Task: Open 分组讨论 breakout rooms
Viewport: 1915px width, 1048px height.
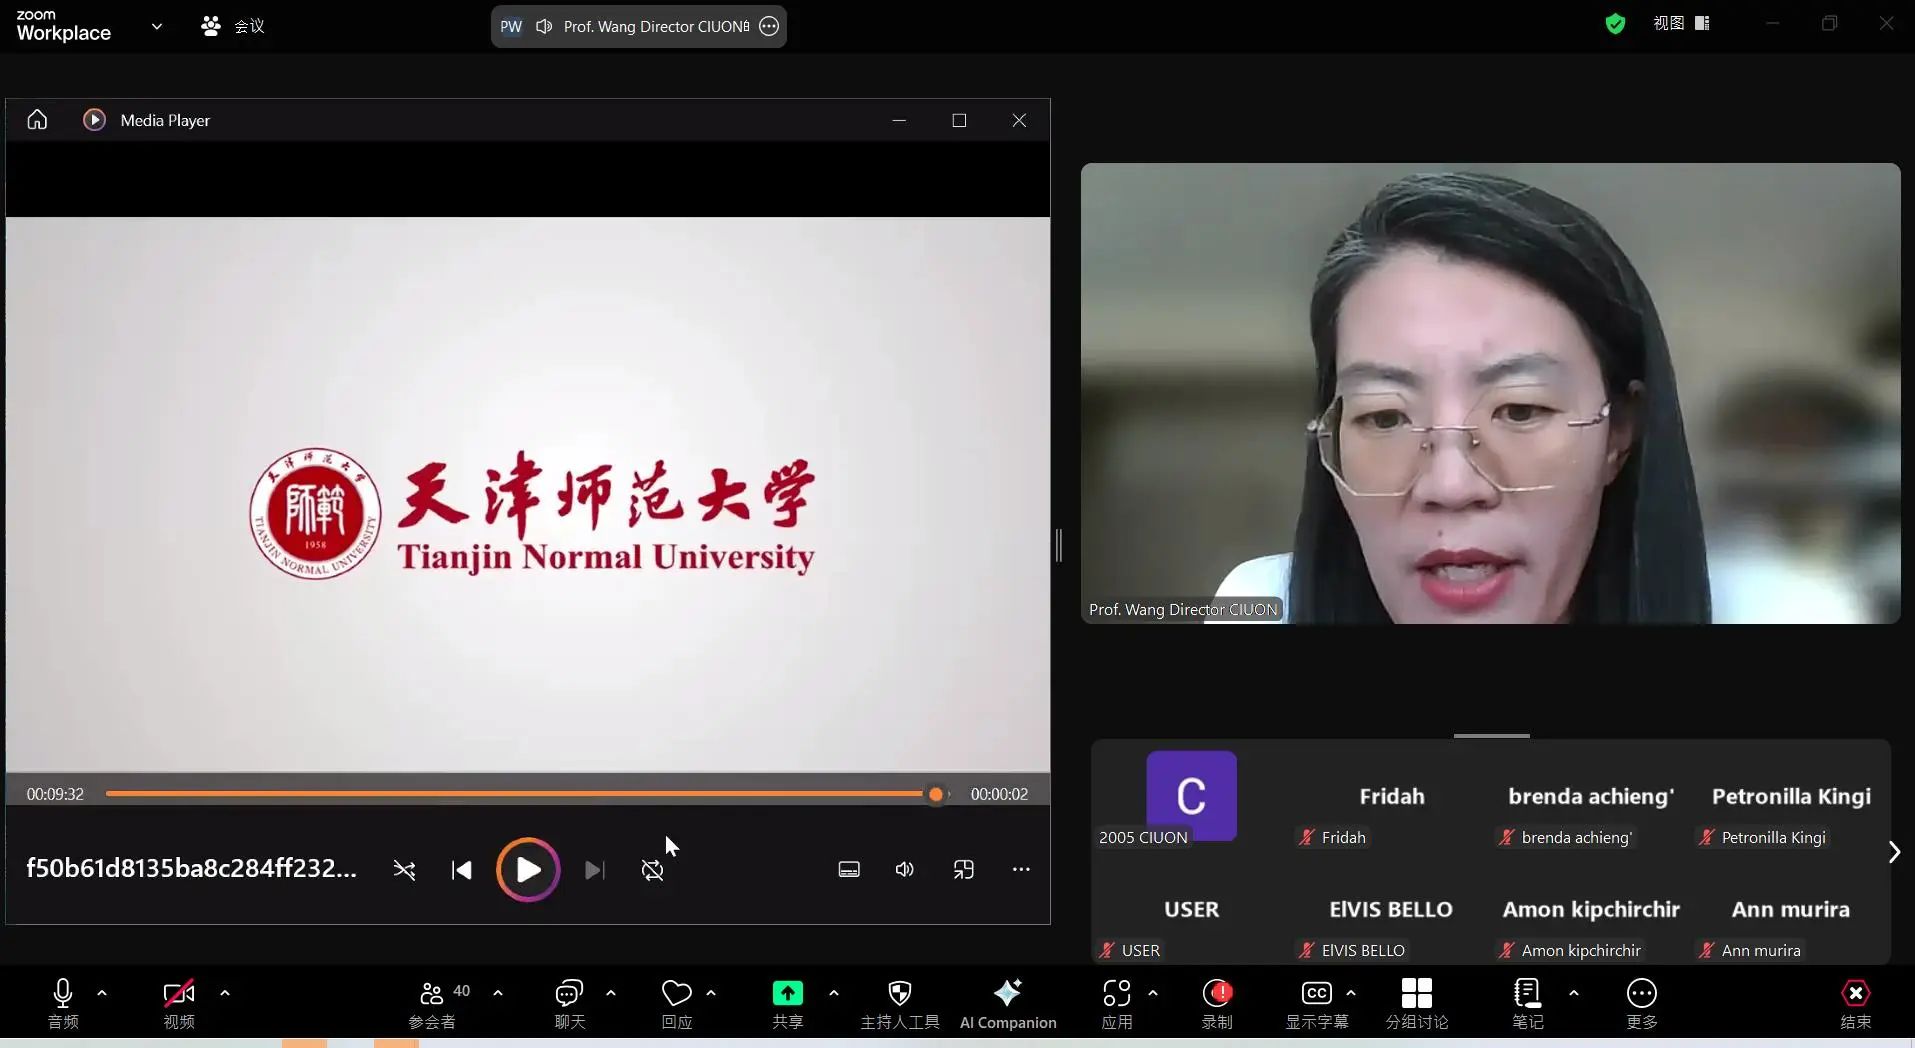Action: (1417, 1004)
